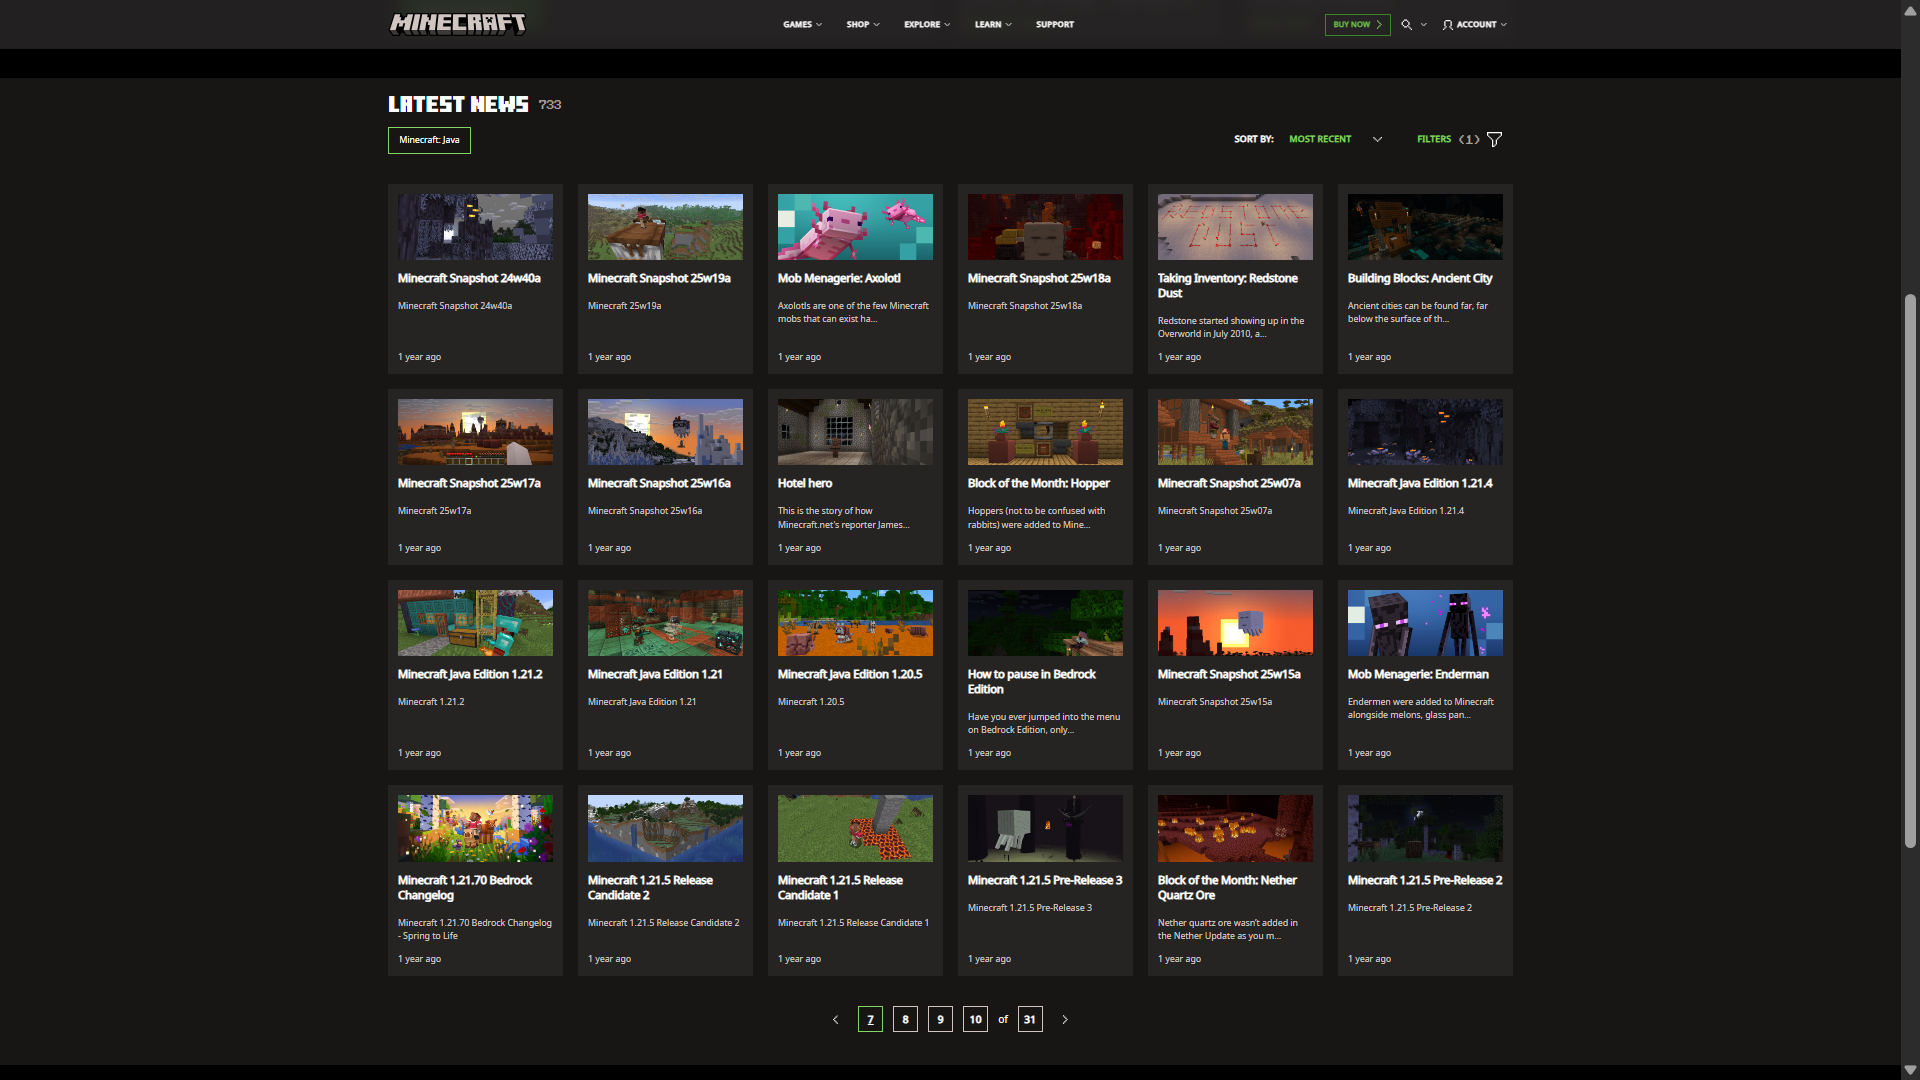Click the scrollbar down arrow
The image size is (1920, 1080).
click(x=1910, y=1070)
